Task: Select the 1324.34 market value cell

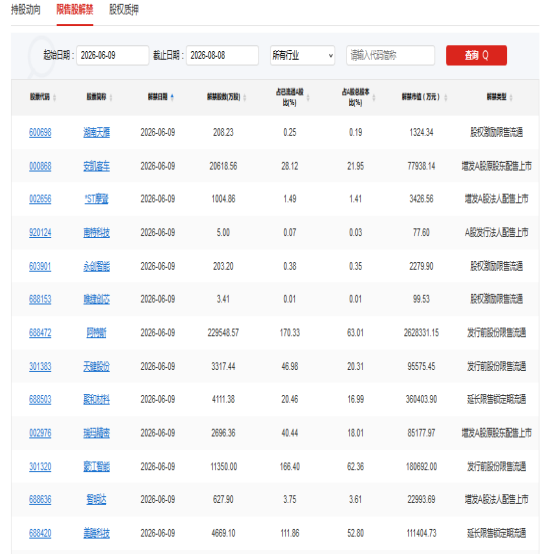Action: (421, 133)
